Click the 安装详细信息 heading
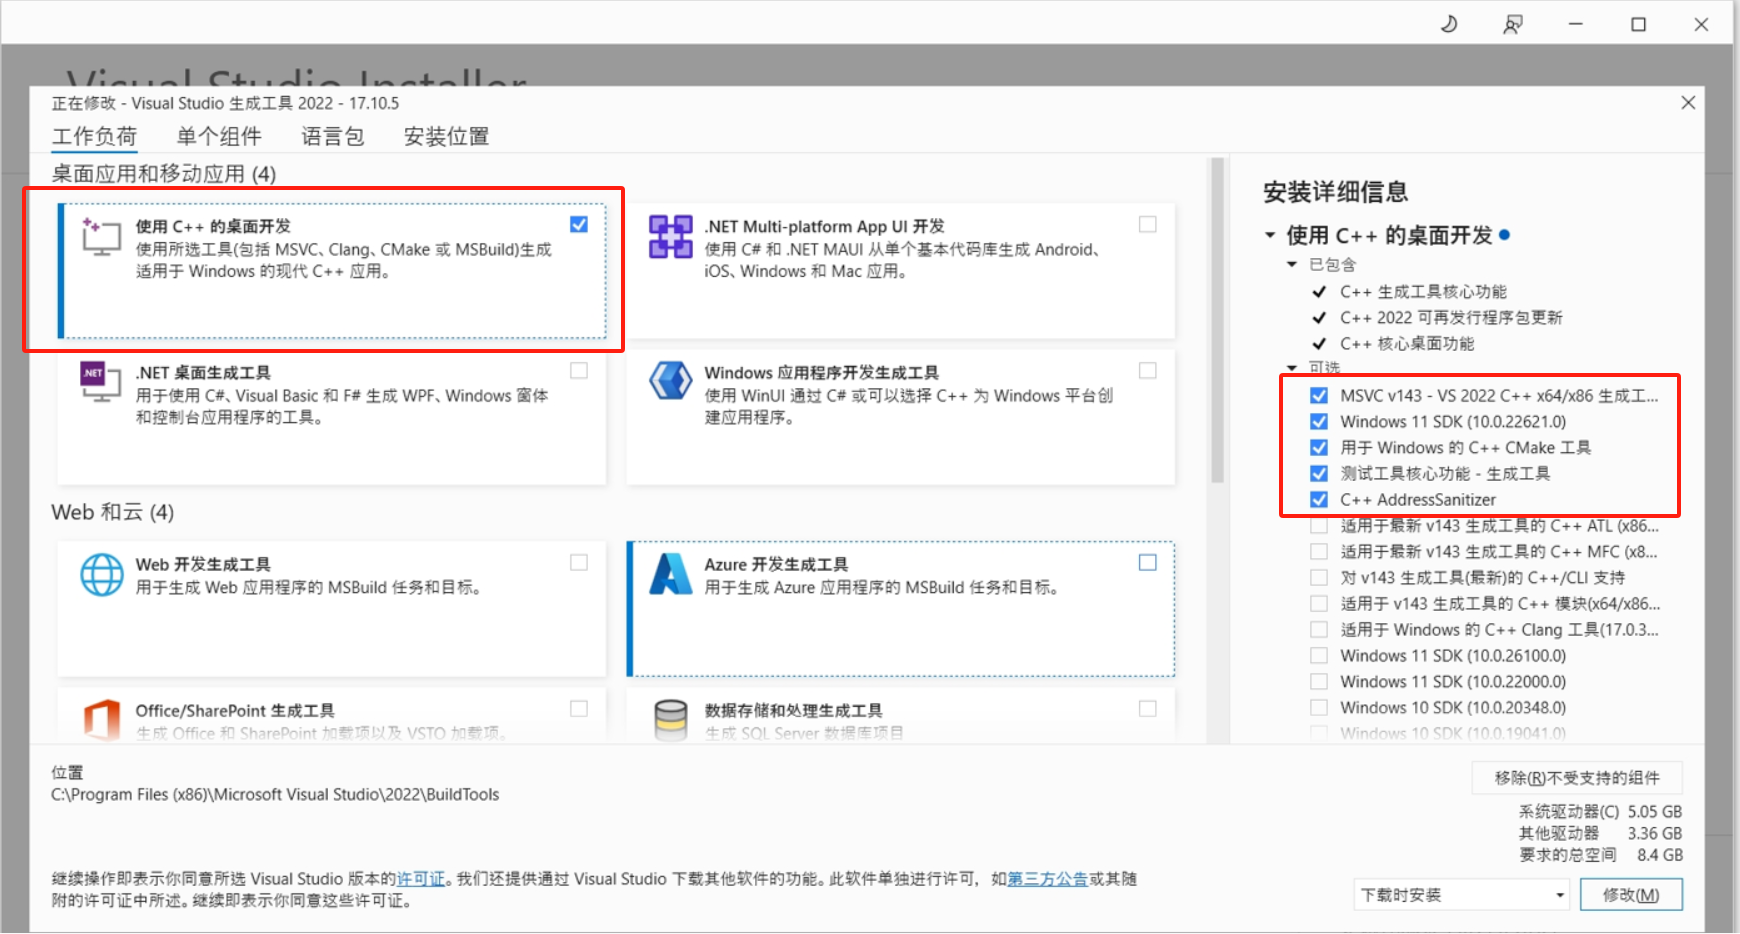This screenshot has height=934, width=1740. [1335, 192]
